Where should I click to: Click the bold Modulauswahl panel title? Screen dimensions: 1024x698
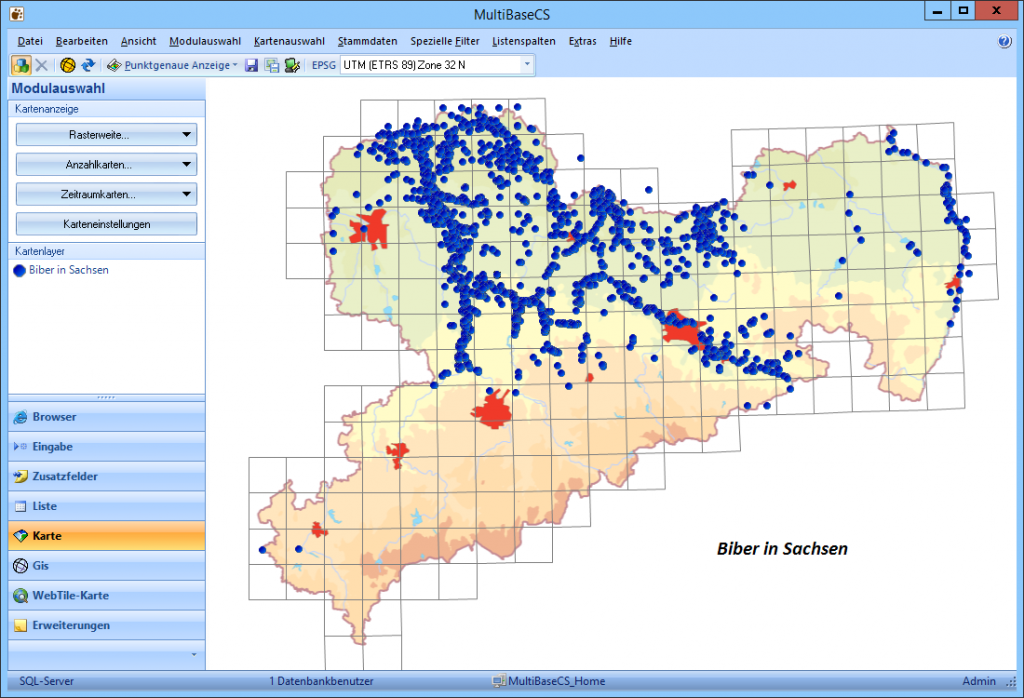pyautogui.click(x=58, y=88)
